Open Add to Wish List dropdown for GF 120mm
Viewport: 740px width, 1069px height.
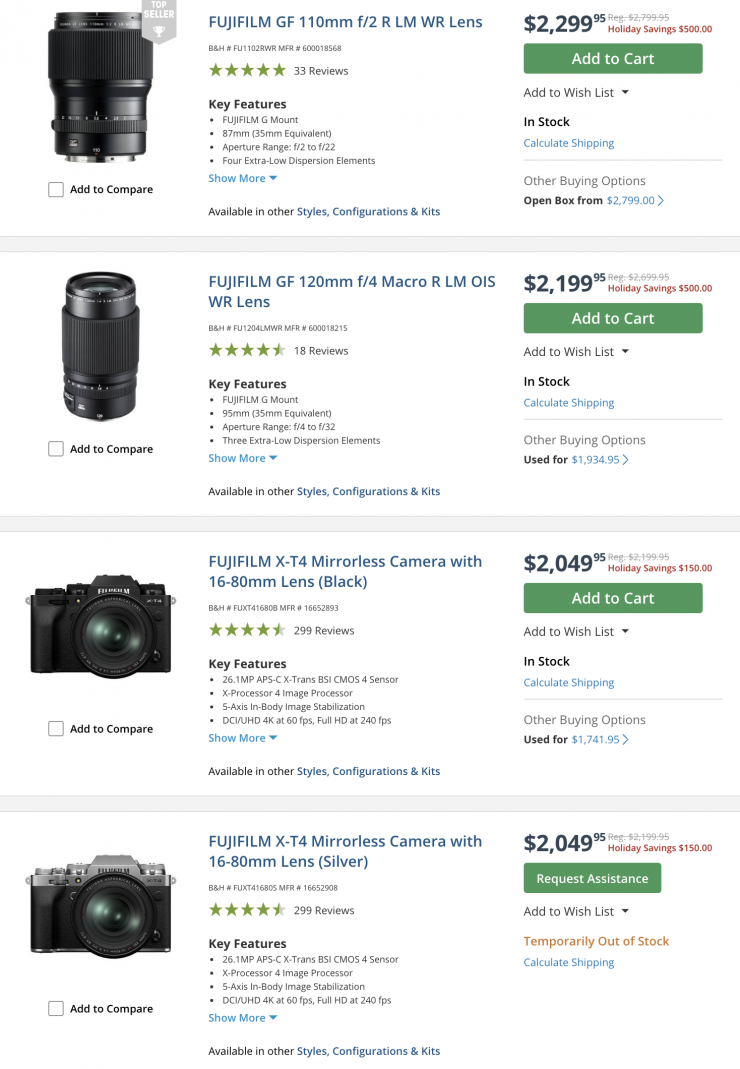[576, 352]
